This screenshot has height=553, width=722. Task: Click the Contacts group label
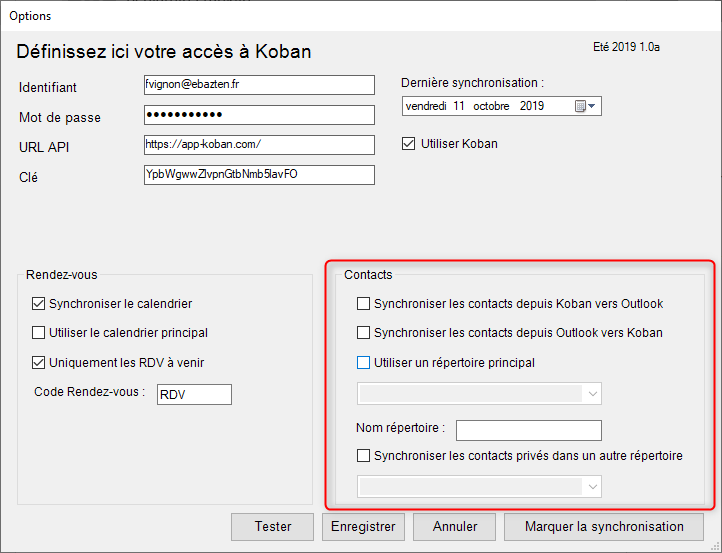pyautogui.click(x=368, y=275)
